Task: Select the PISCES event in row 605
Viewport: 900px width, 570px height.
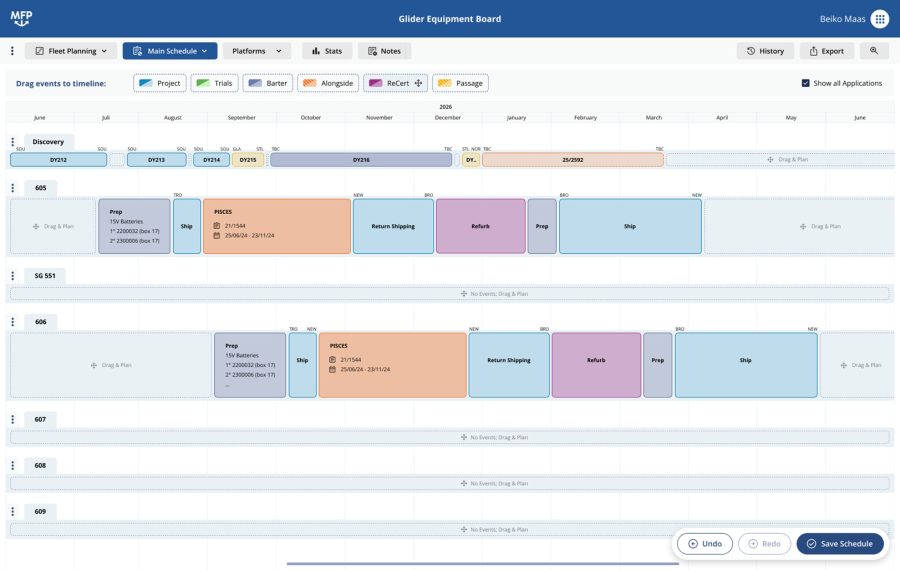Action: [276, 226]
